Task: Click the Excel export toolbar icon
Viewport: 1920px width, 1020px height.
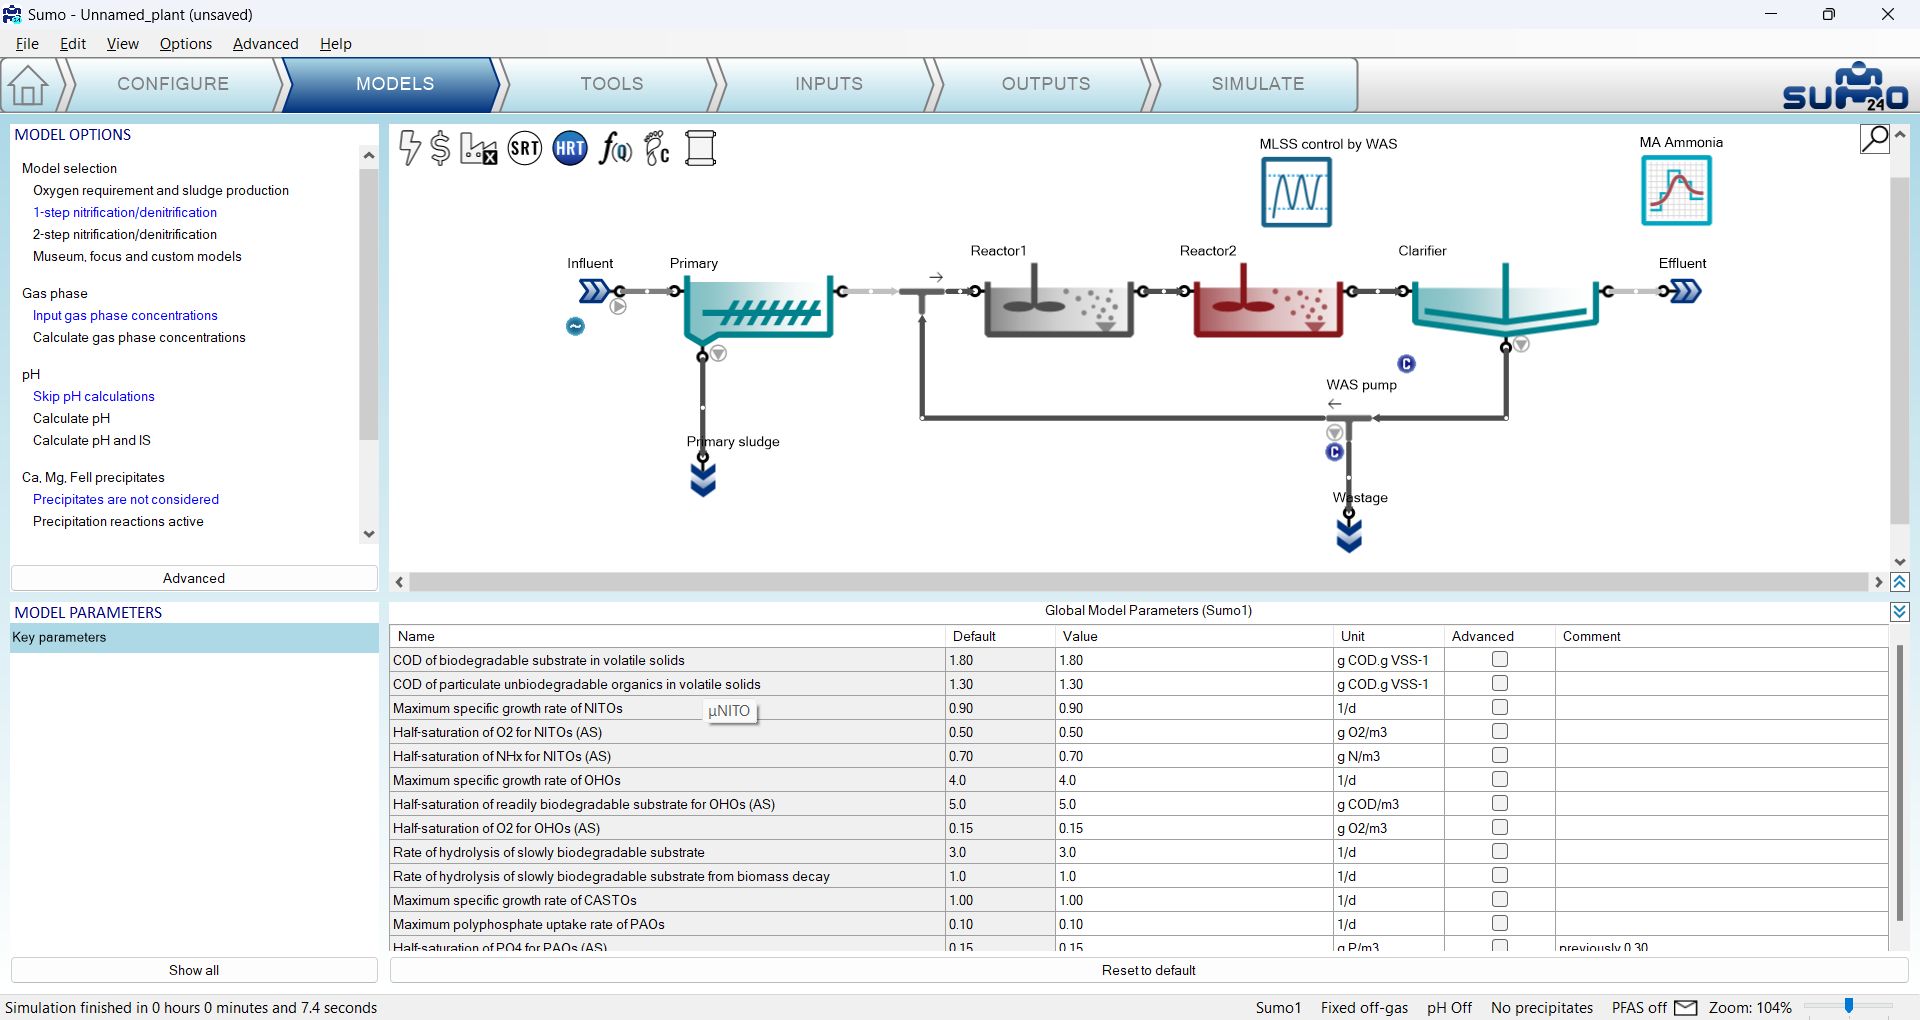Action: coord(479,148)
